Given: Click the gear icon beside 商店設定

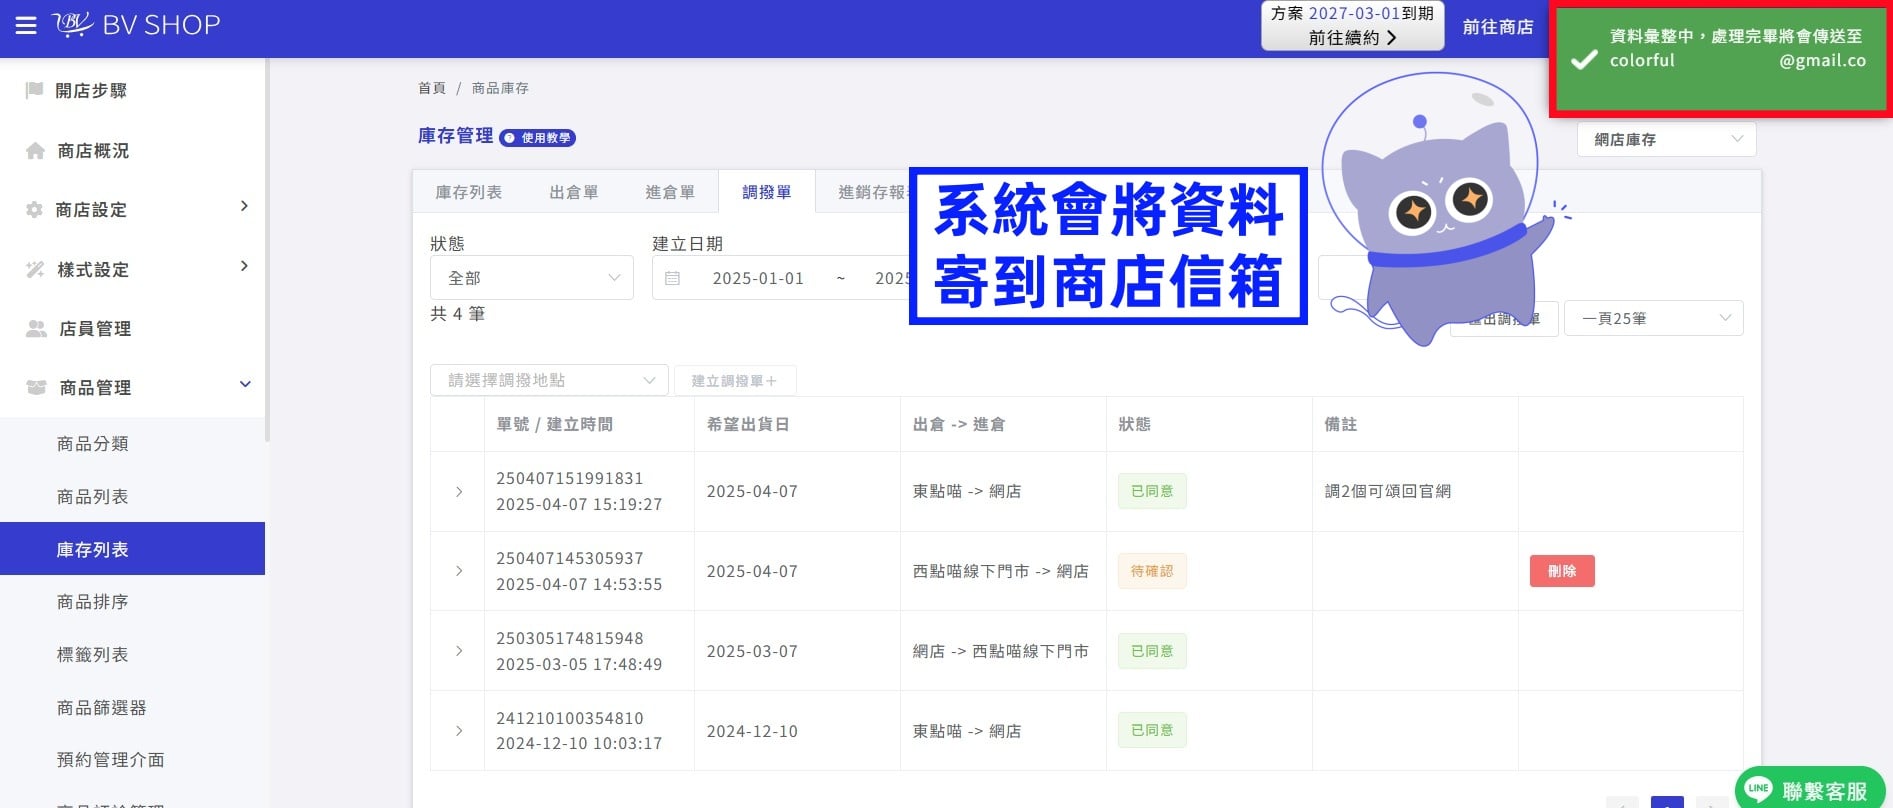Looking at the screenshot, I should coord(34,210).
